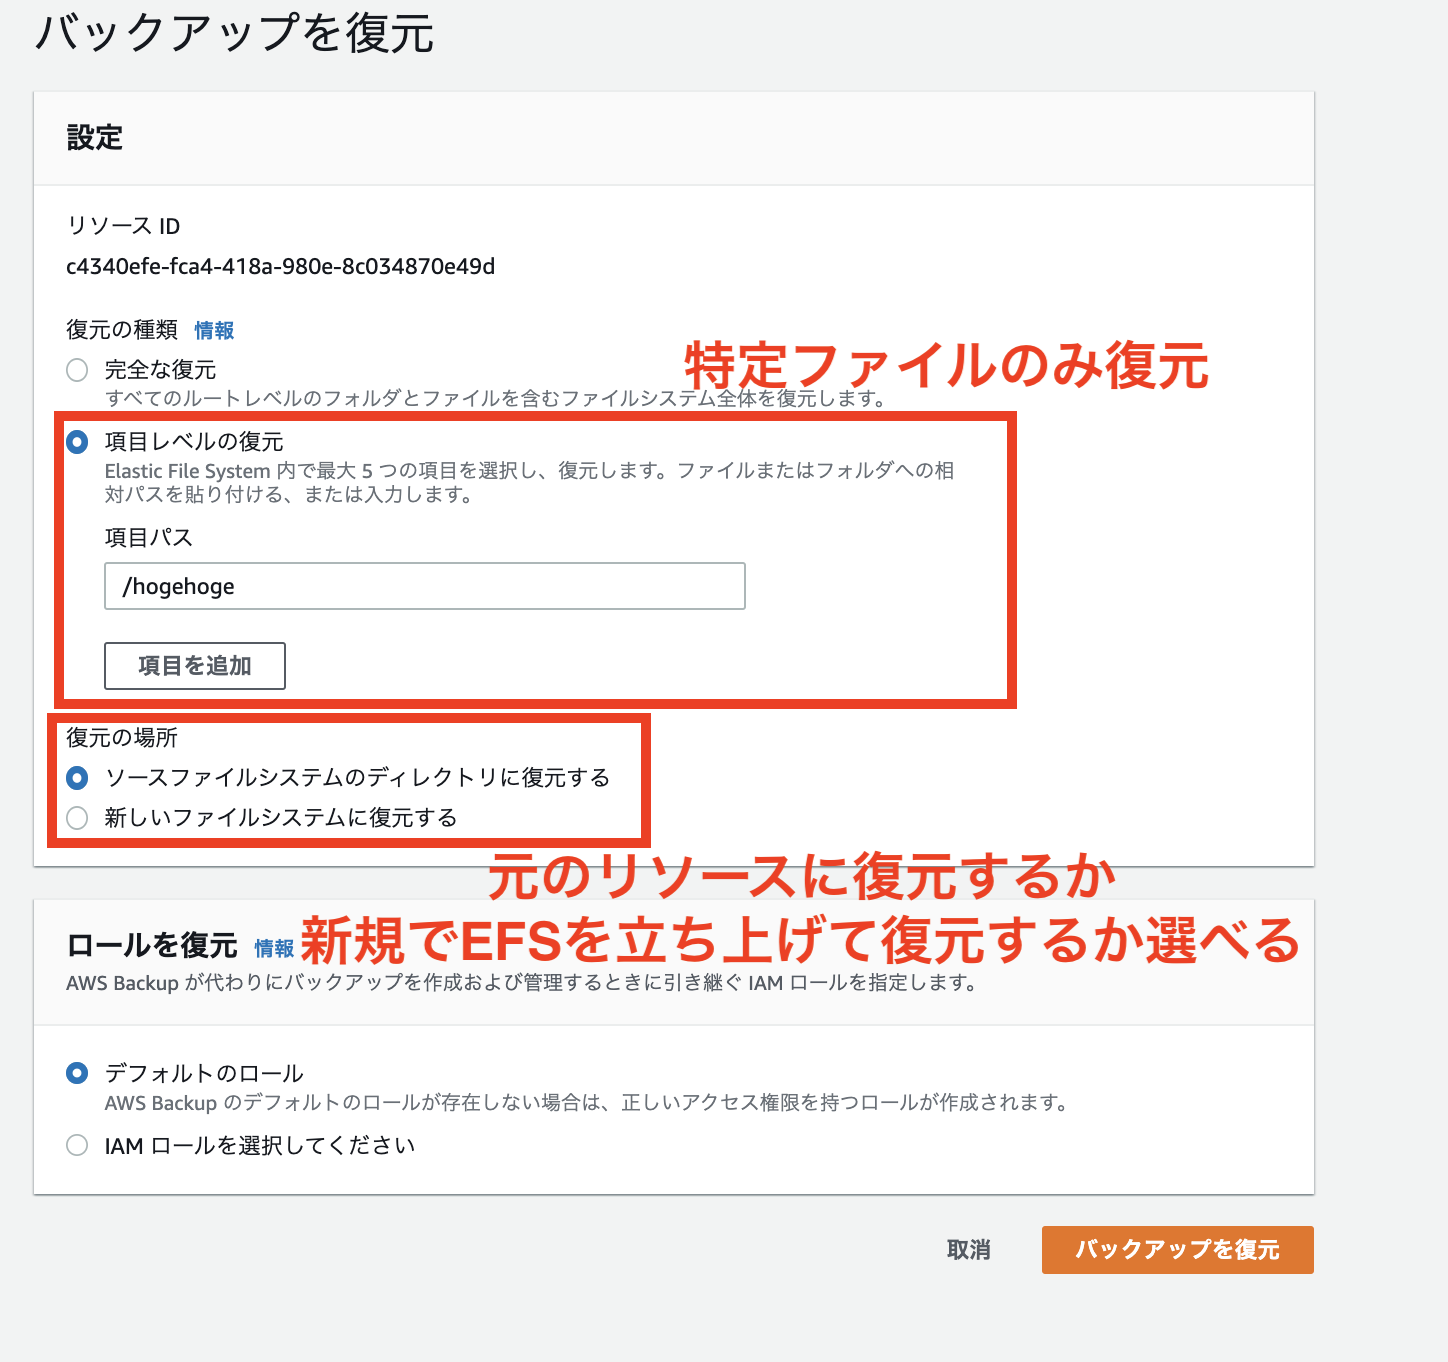
Task: Select the 完全な復元 radio option
Action: [77, 370]
